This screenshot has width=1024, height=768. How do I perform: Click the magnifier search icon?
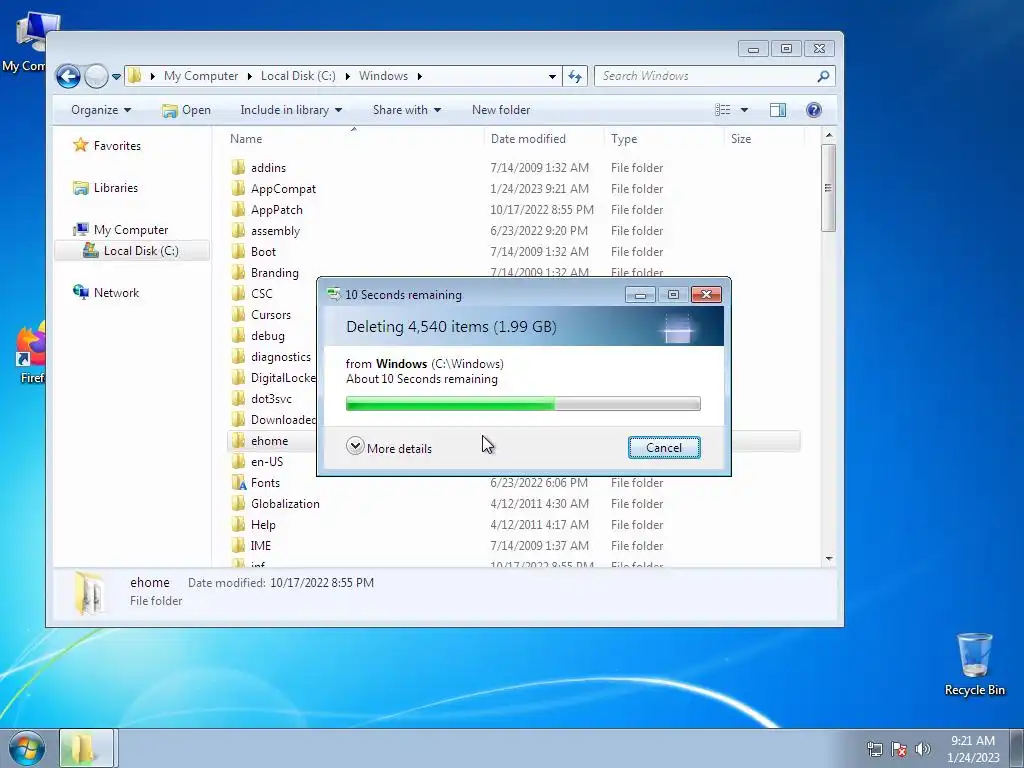824,76
